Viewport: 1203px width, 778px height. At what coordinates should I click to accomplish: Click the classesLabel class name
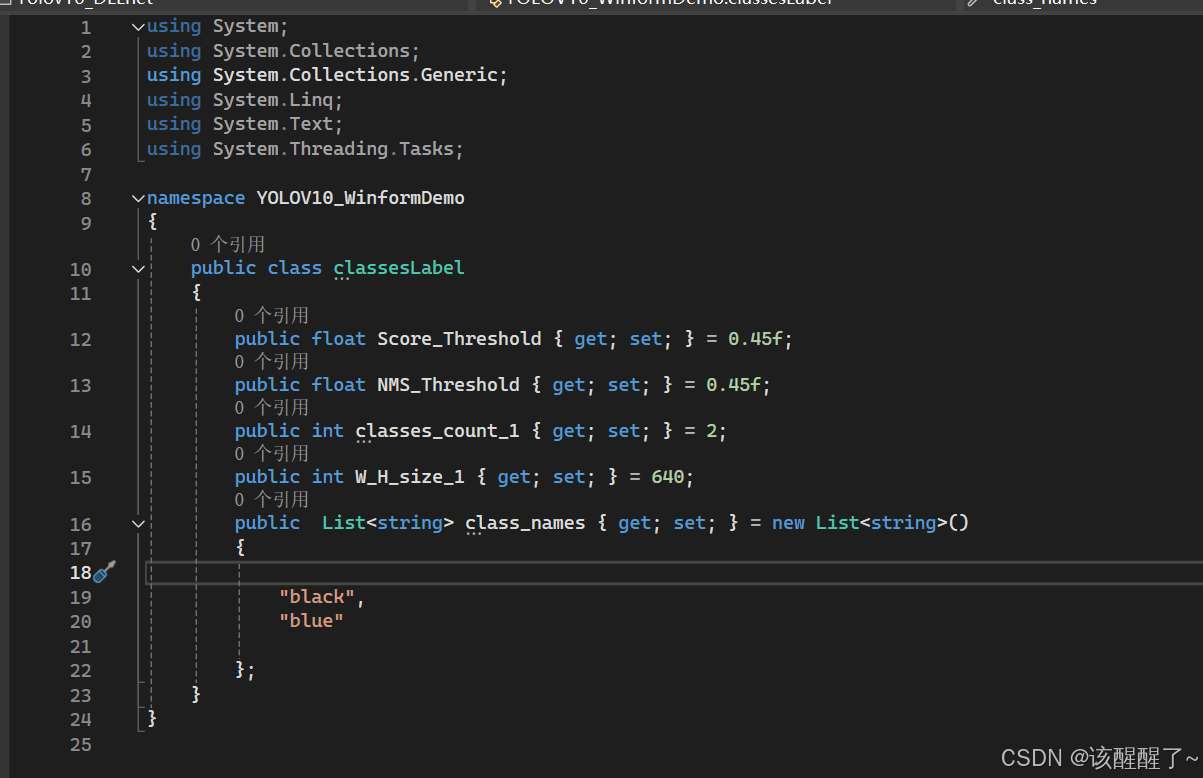pyautogui.click(x=399, y=268)
